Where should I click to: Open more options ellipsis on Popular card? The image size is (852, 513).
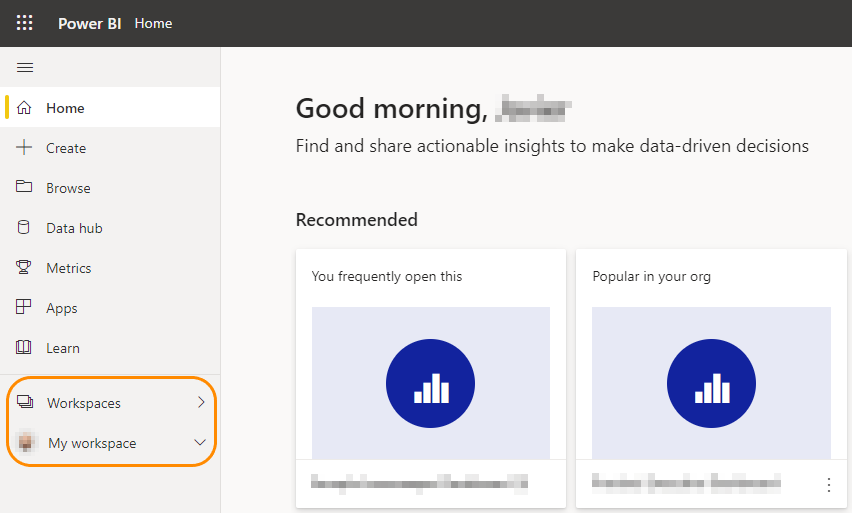[828, 485]
